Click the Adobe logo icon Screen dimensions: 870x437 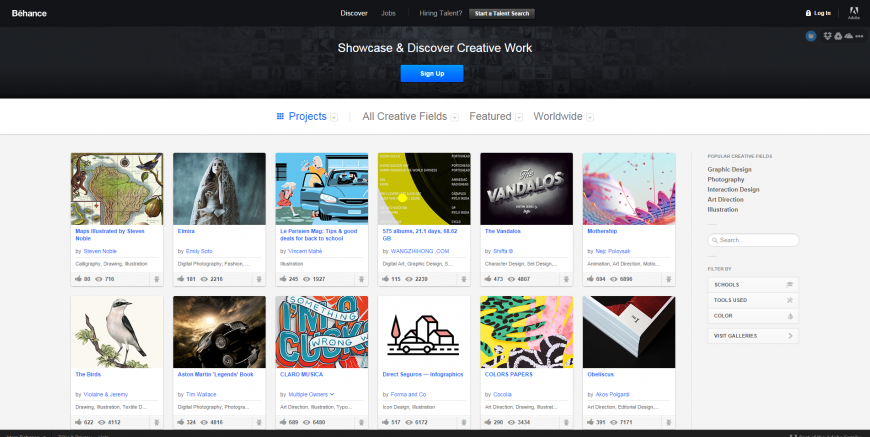[853, 12]
